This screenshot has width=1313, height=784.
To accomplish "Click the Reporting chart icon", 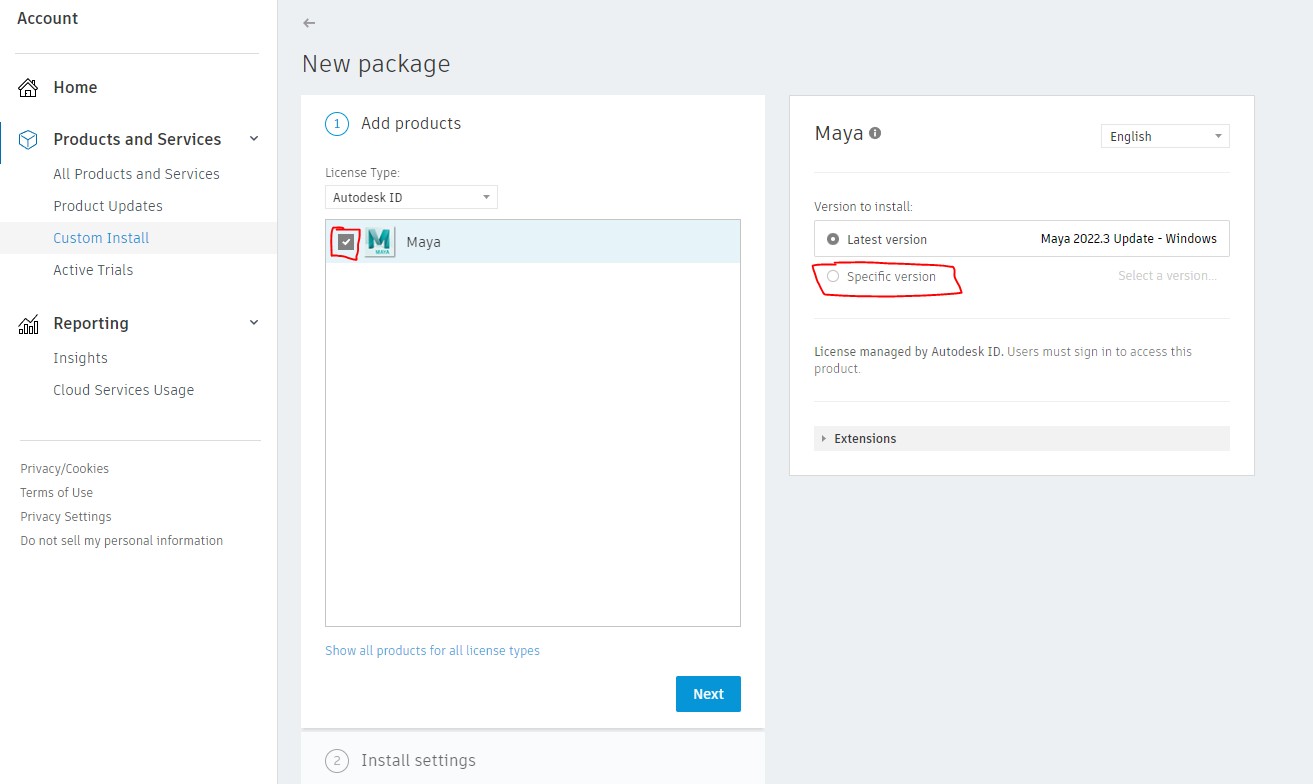I will pyautogui.click(x=28, y=324).
